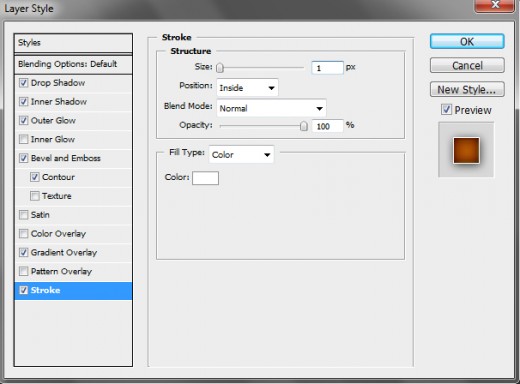
Task: Open the Fill Type dropdown set to Color
Action: point(241,154)
